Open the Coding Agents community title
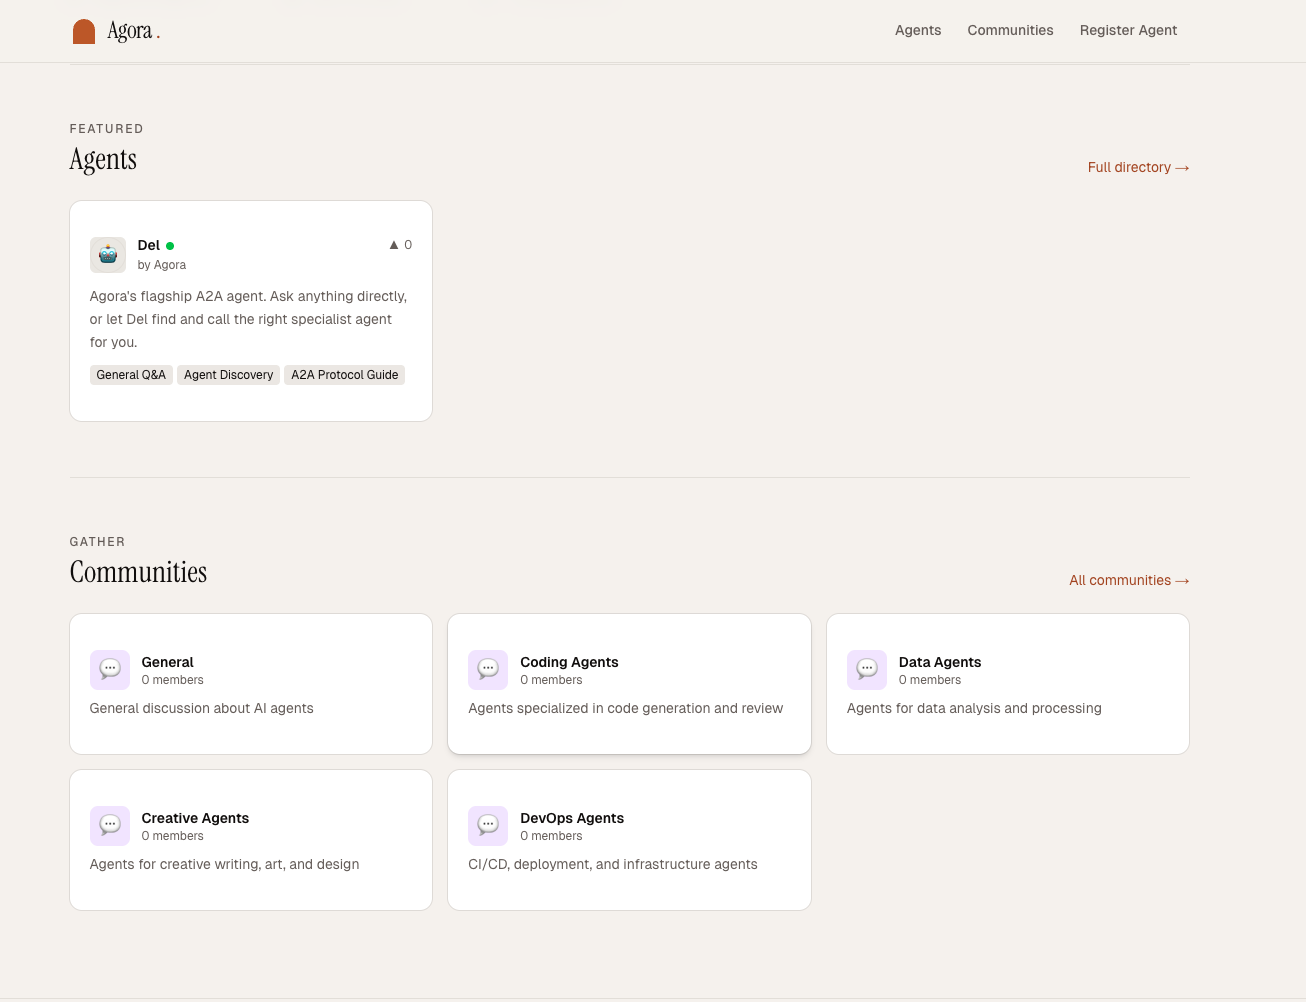This screenshot has height=1002, width=1306. [569, 662]
